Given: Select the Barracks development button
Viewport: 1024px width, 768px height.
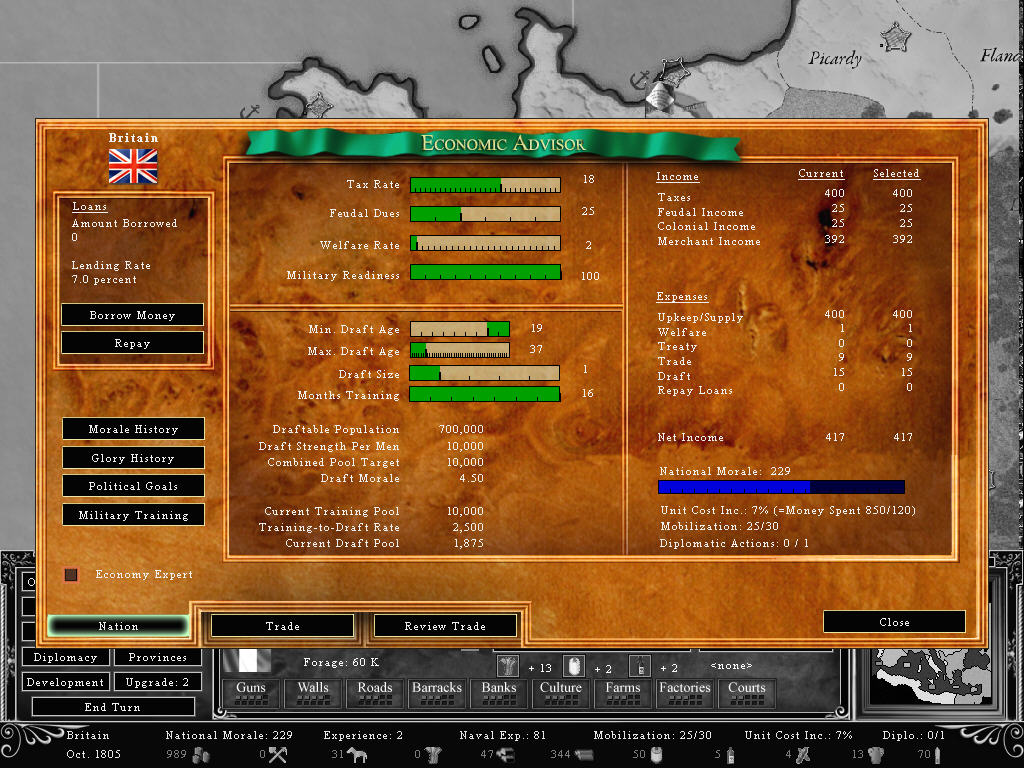Looking at the screenshot, I should click(x=437, y=693).
